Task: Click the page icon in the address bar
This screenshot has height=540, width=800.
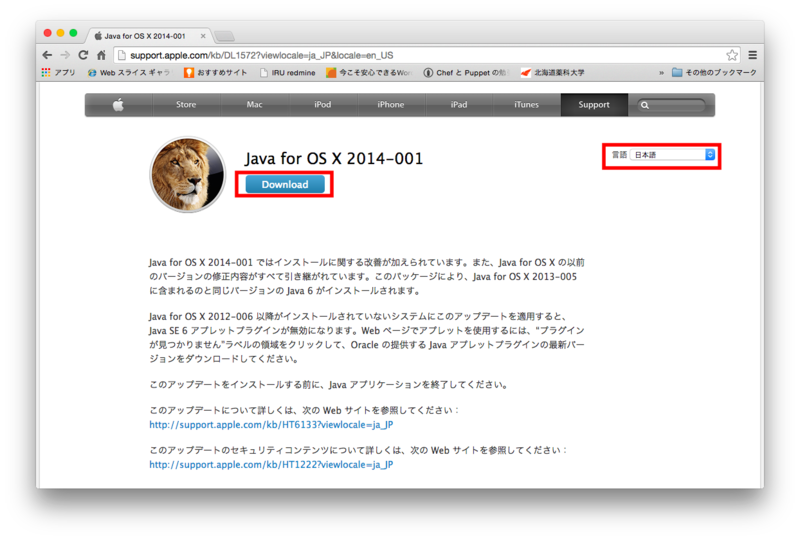Action: (121, 55)
